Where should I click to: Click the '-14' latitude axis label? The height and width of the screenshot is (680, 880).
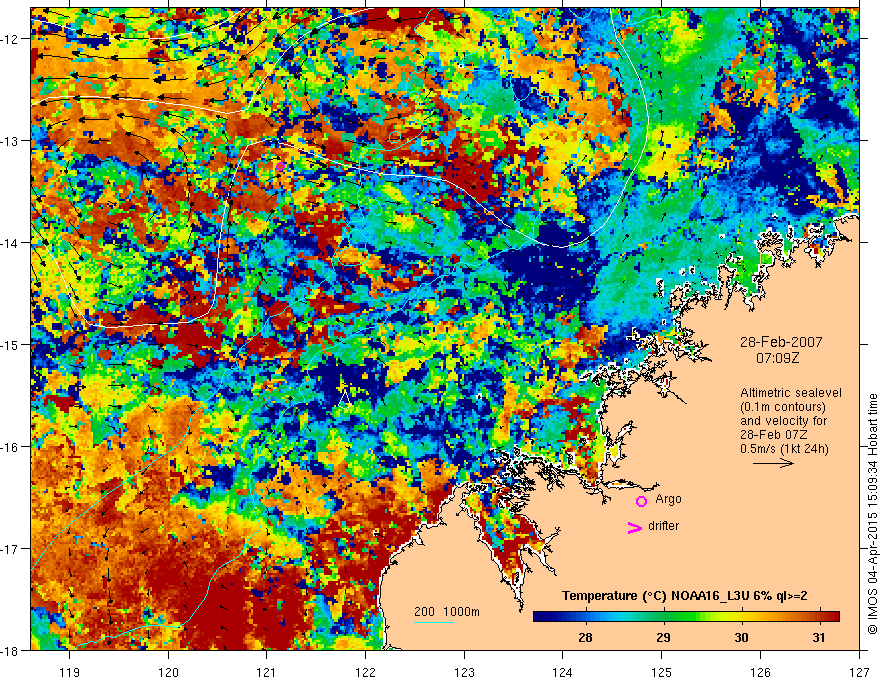pyautogui.click(x=11, y=243)
